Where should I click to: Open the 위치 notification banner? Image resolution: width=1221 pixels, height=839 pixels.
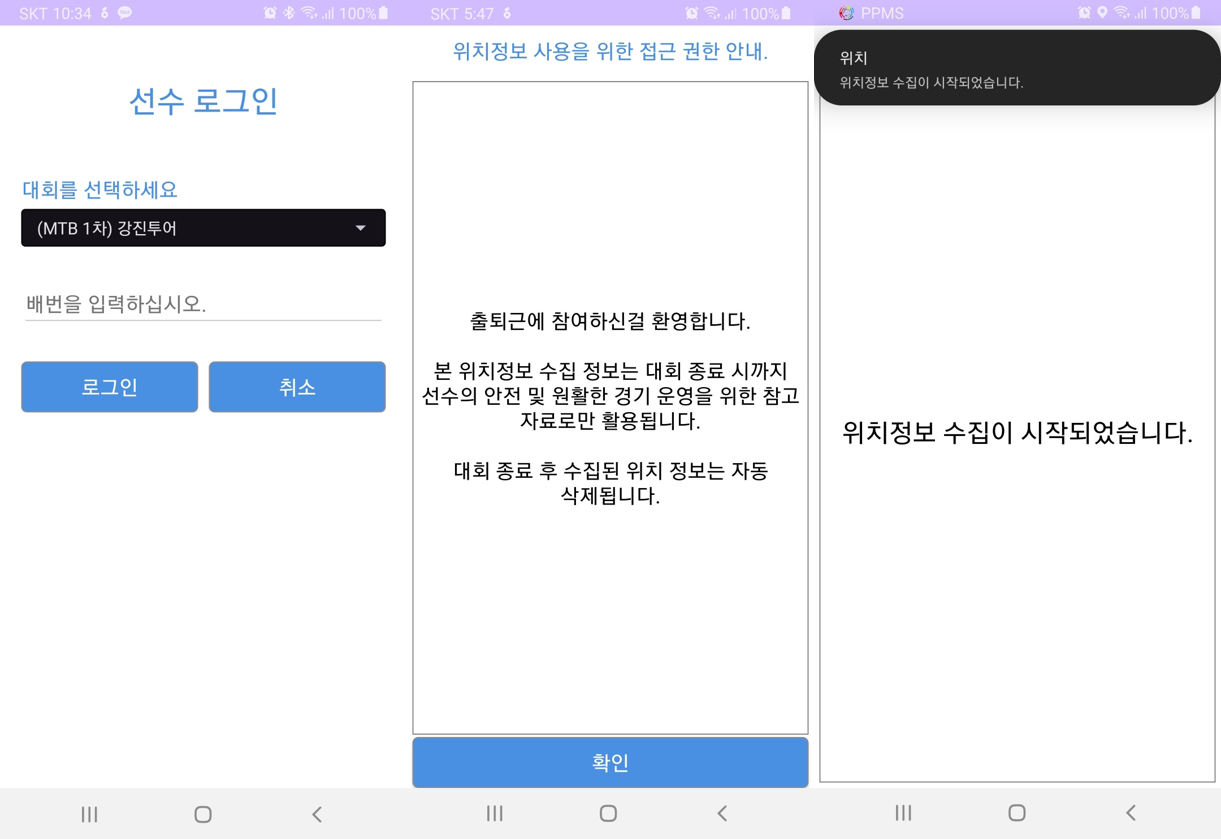[x=1017, y=68]
